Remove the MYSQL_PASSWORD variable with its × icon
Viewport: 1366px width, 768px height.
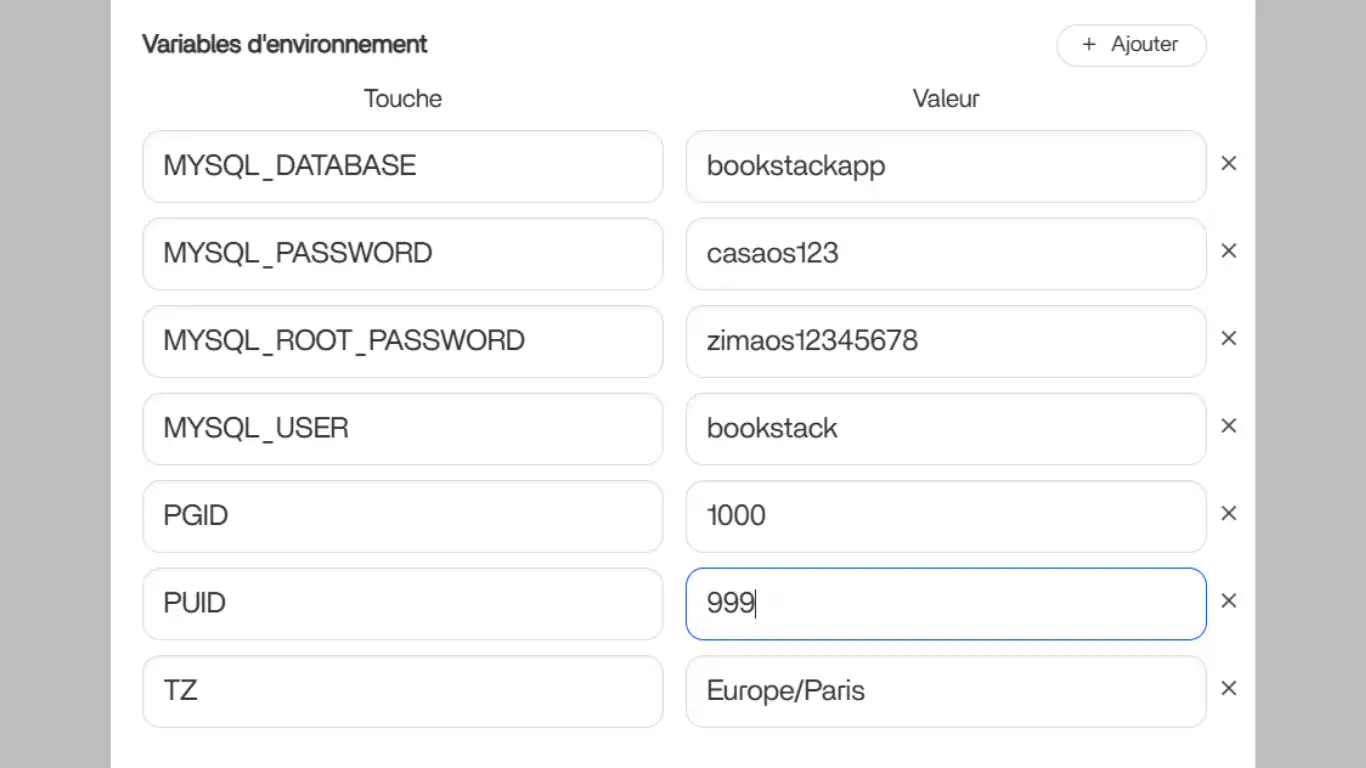click(x=1229, y=251)
